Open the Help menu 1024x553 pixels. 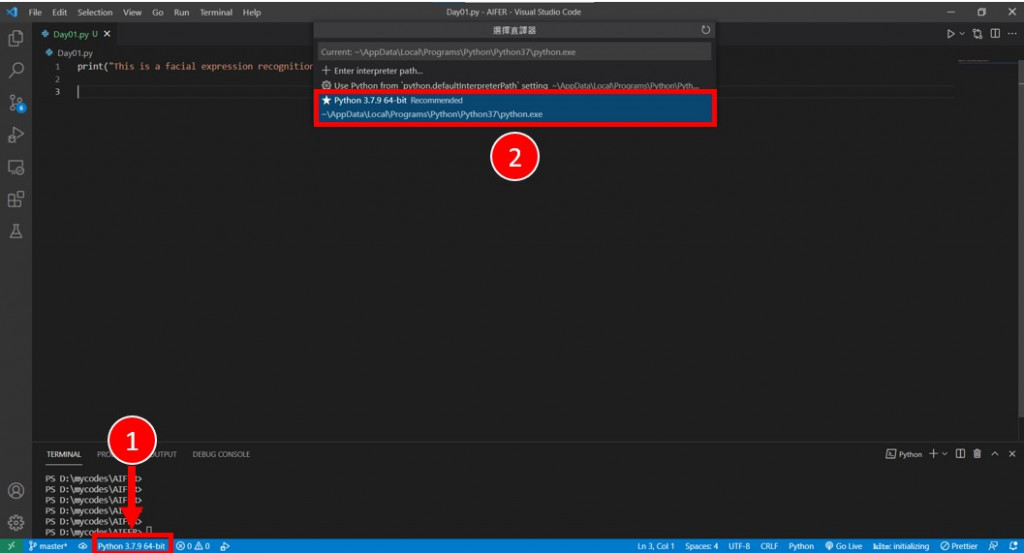pos(251,12)
